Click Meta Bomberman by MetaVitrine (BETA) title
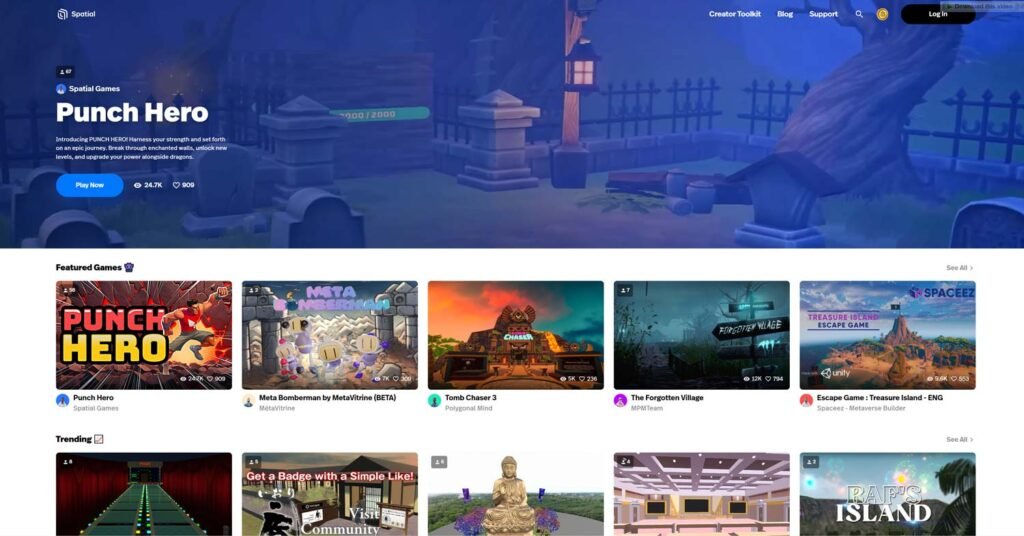The image size is (1024, 536). [x=327, y=398]
